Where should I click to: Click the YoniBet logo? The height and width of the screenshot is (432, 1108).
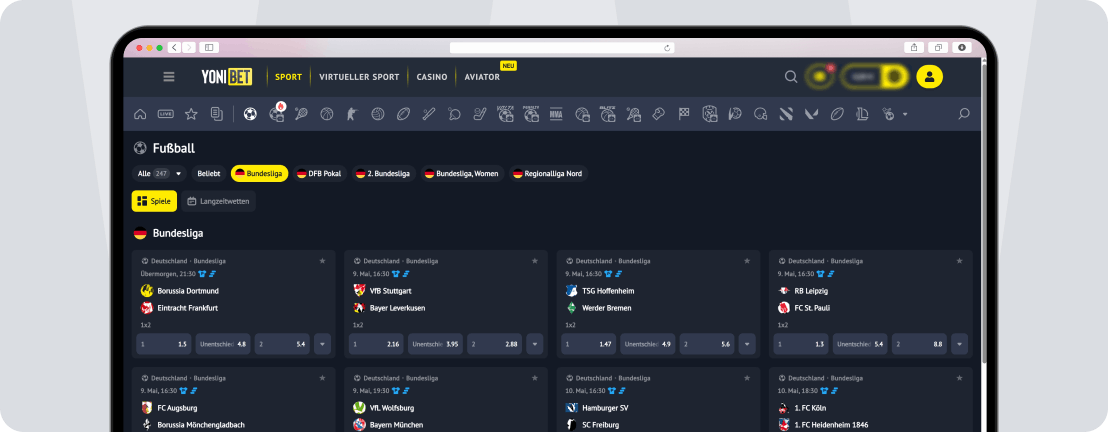tap(227, 76)
